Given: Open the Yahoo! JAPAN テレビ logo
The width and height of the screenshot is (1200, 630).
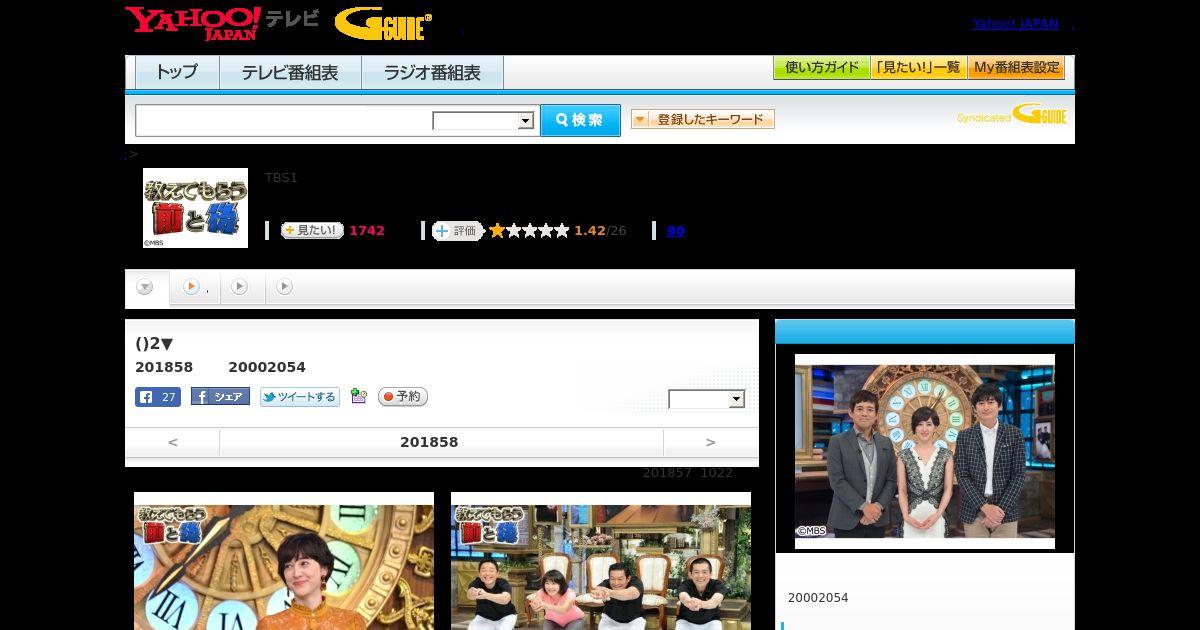Looking at the screenshot, I should pos(222,23).
